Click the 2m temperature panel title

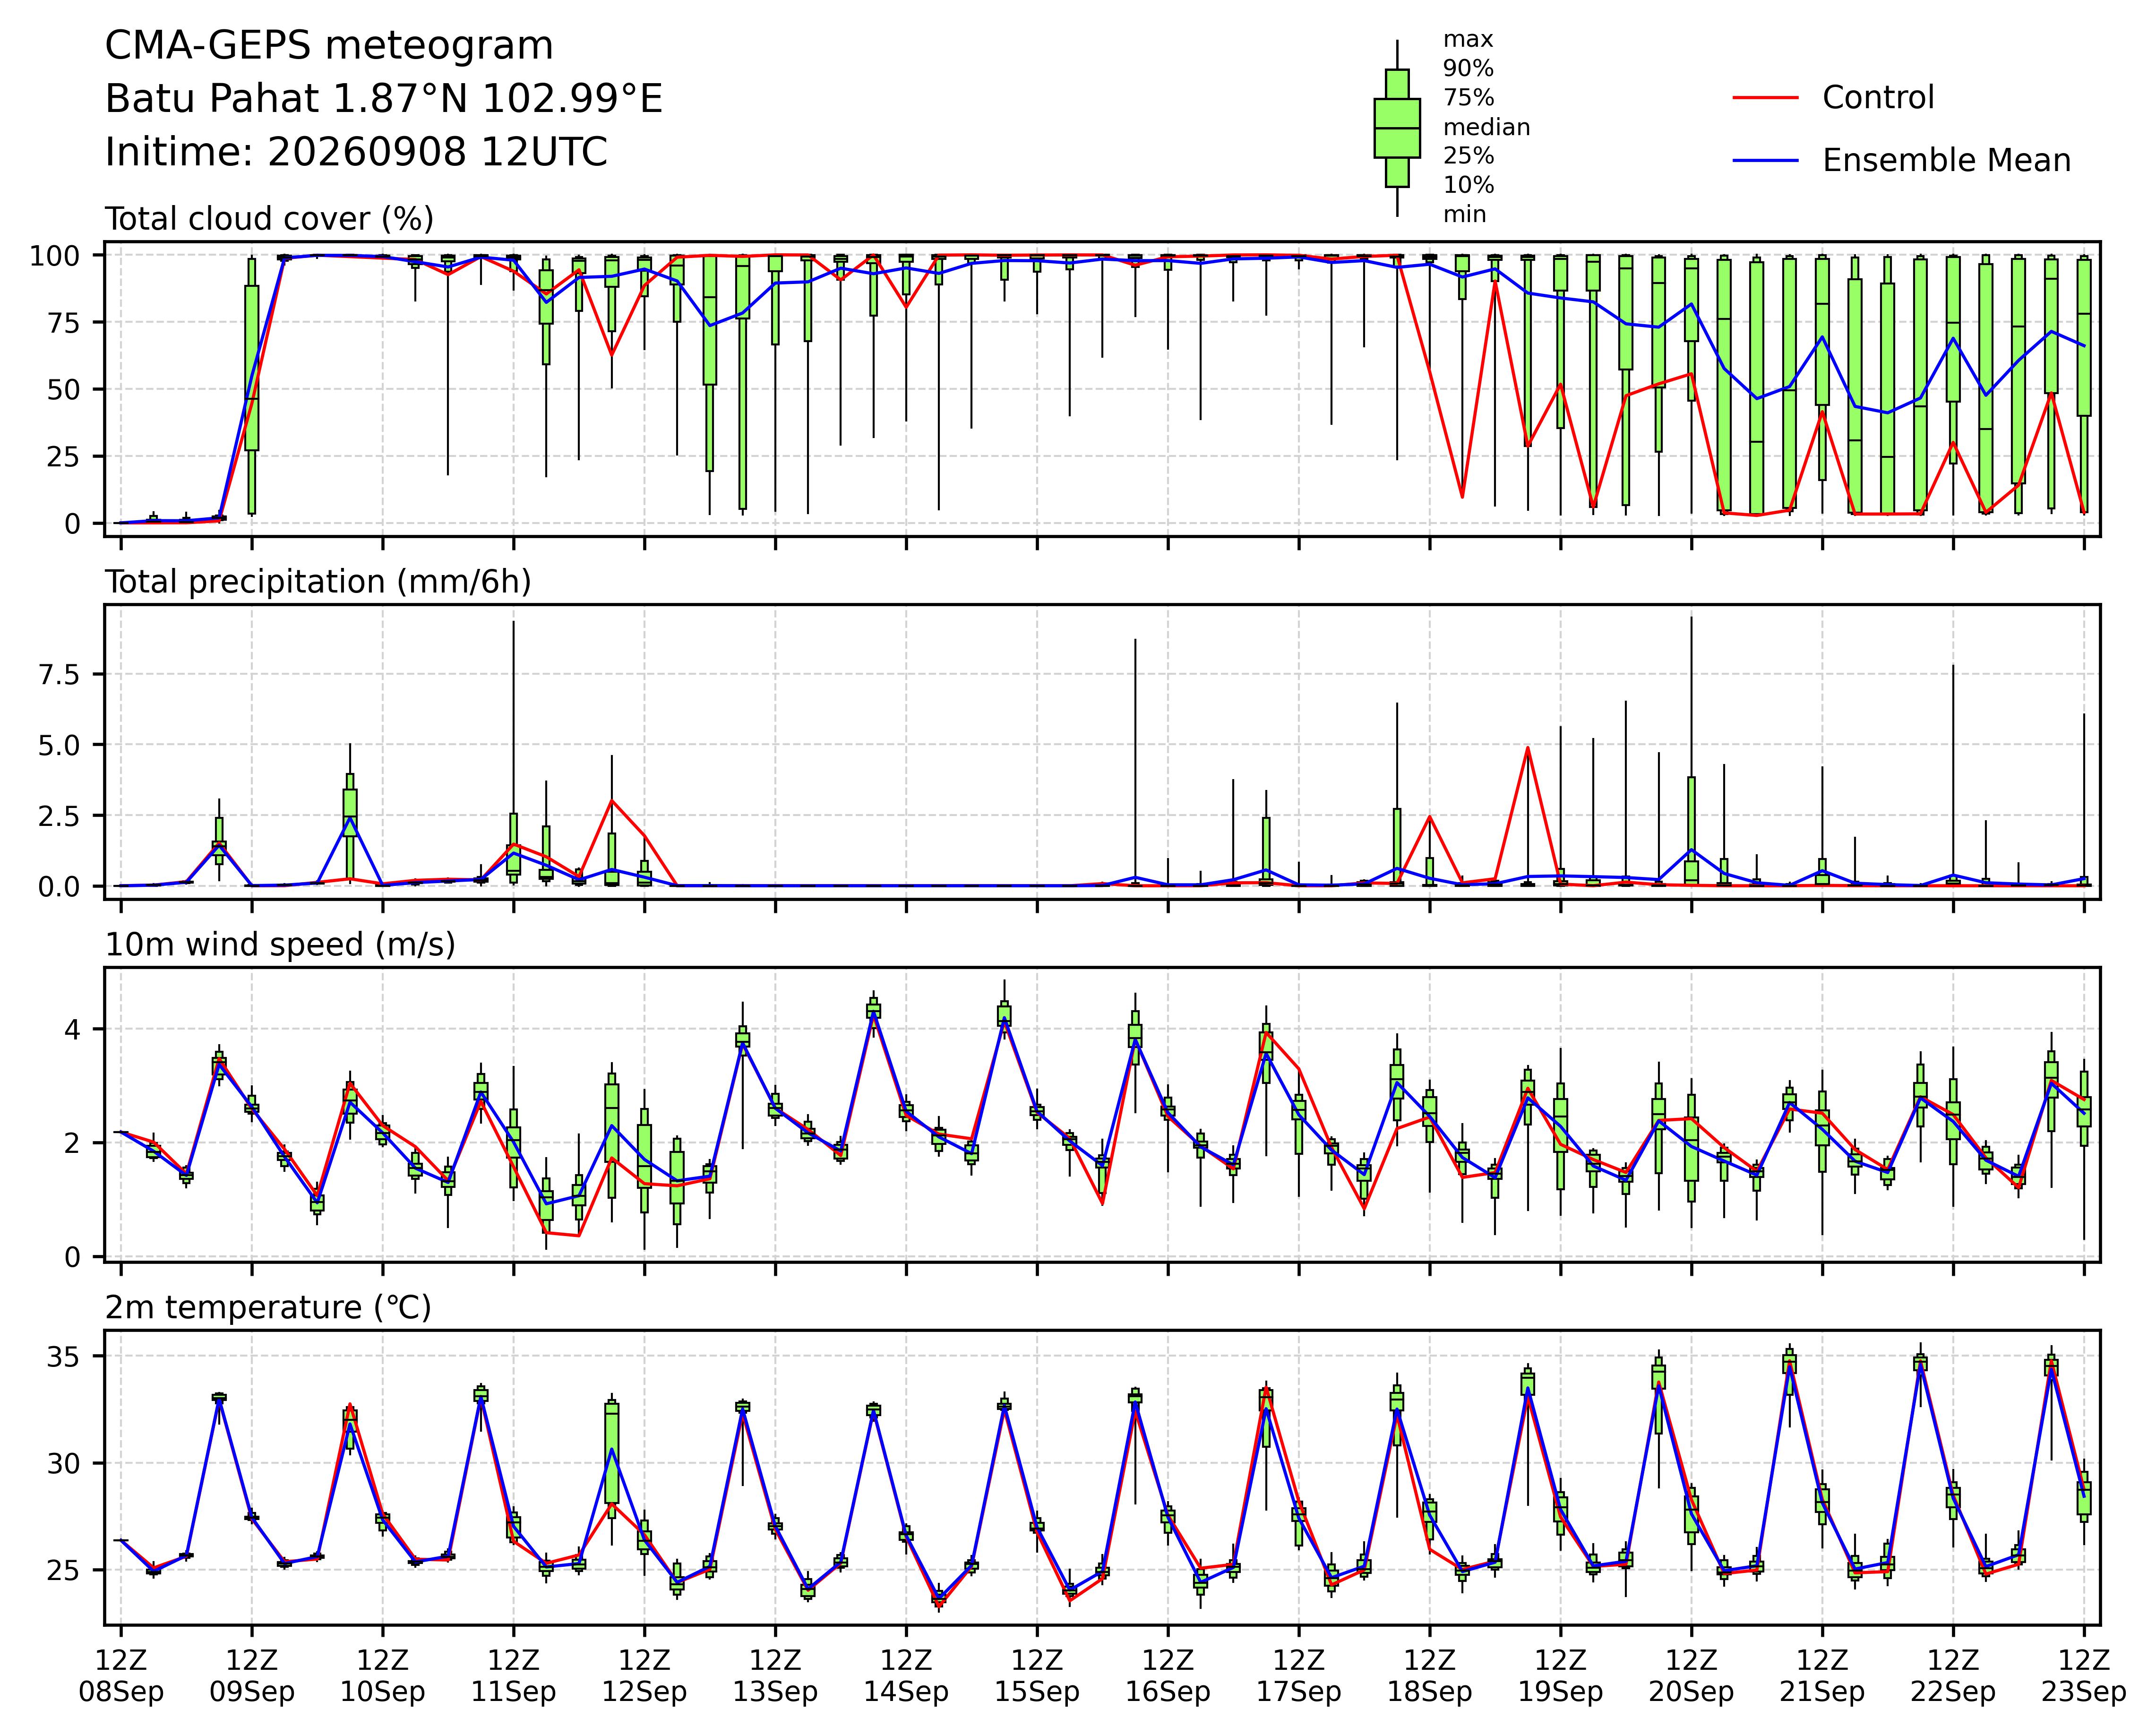tap(268, 1308)
